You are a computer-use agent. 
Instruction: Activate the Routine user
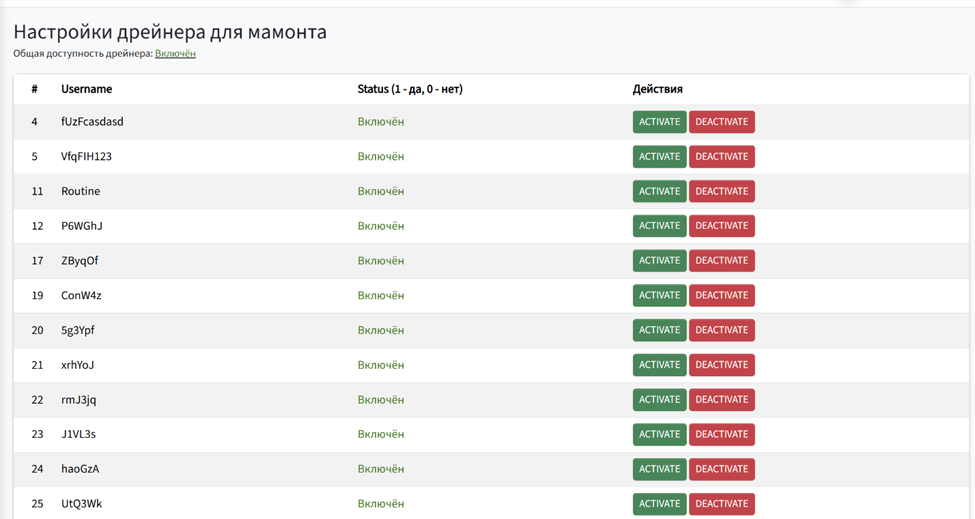click(x=660, y=191)
